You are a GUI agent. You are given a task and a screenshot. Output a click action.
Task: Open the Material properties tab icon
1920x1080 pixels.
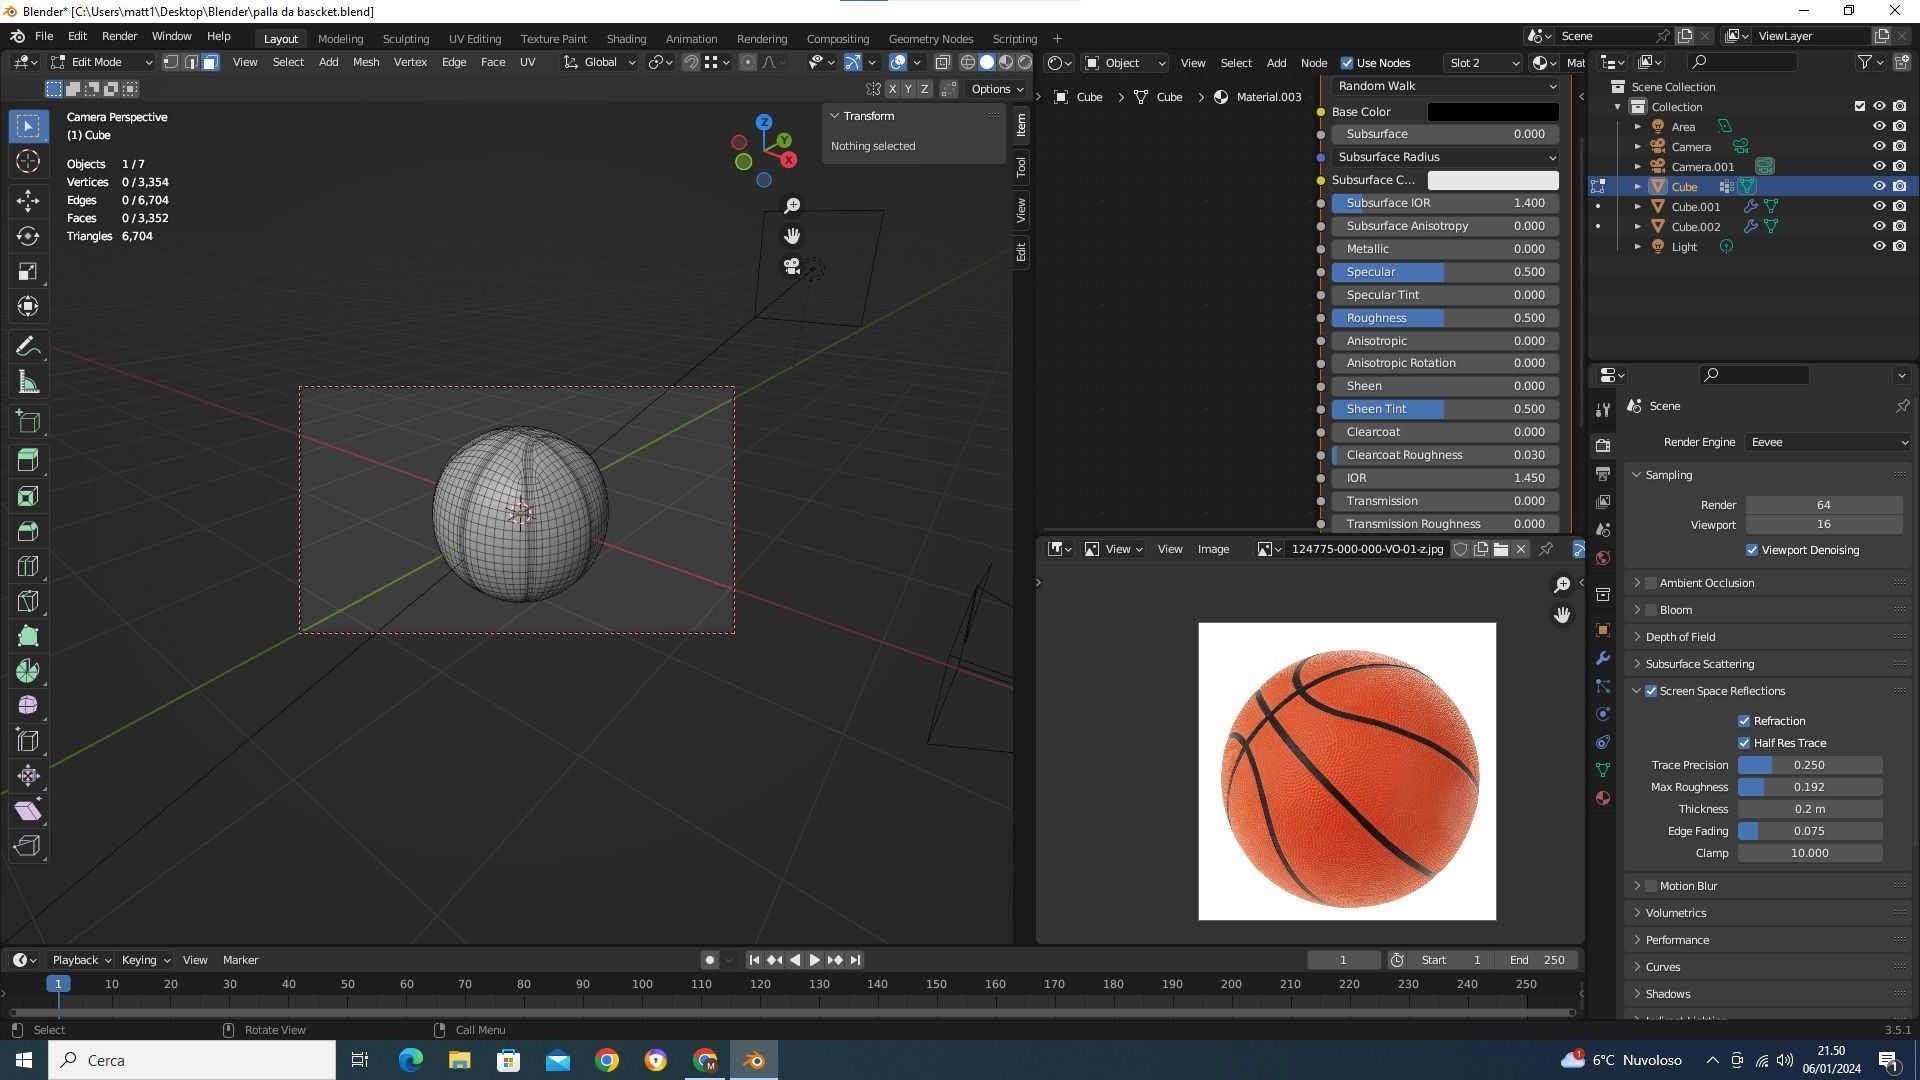[1603, 798]
